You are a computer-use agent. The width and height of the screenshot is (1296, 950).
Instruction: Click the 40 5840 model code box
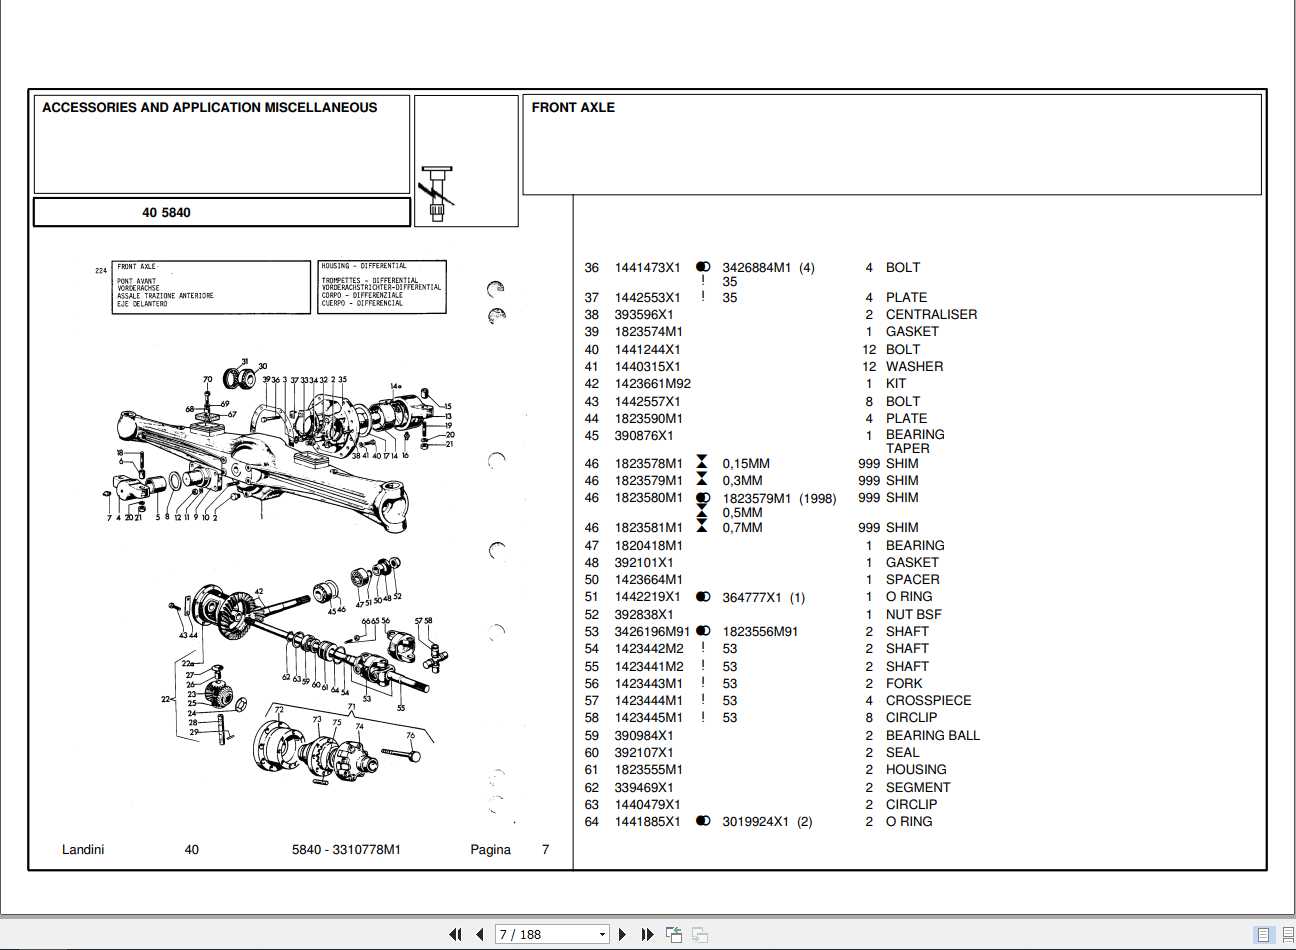tap(222, 212)
